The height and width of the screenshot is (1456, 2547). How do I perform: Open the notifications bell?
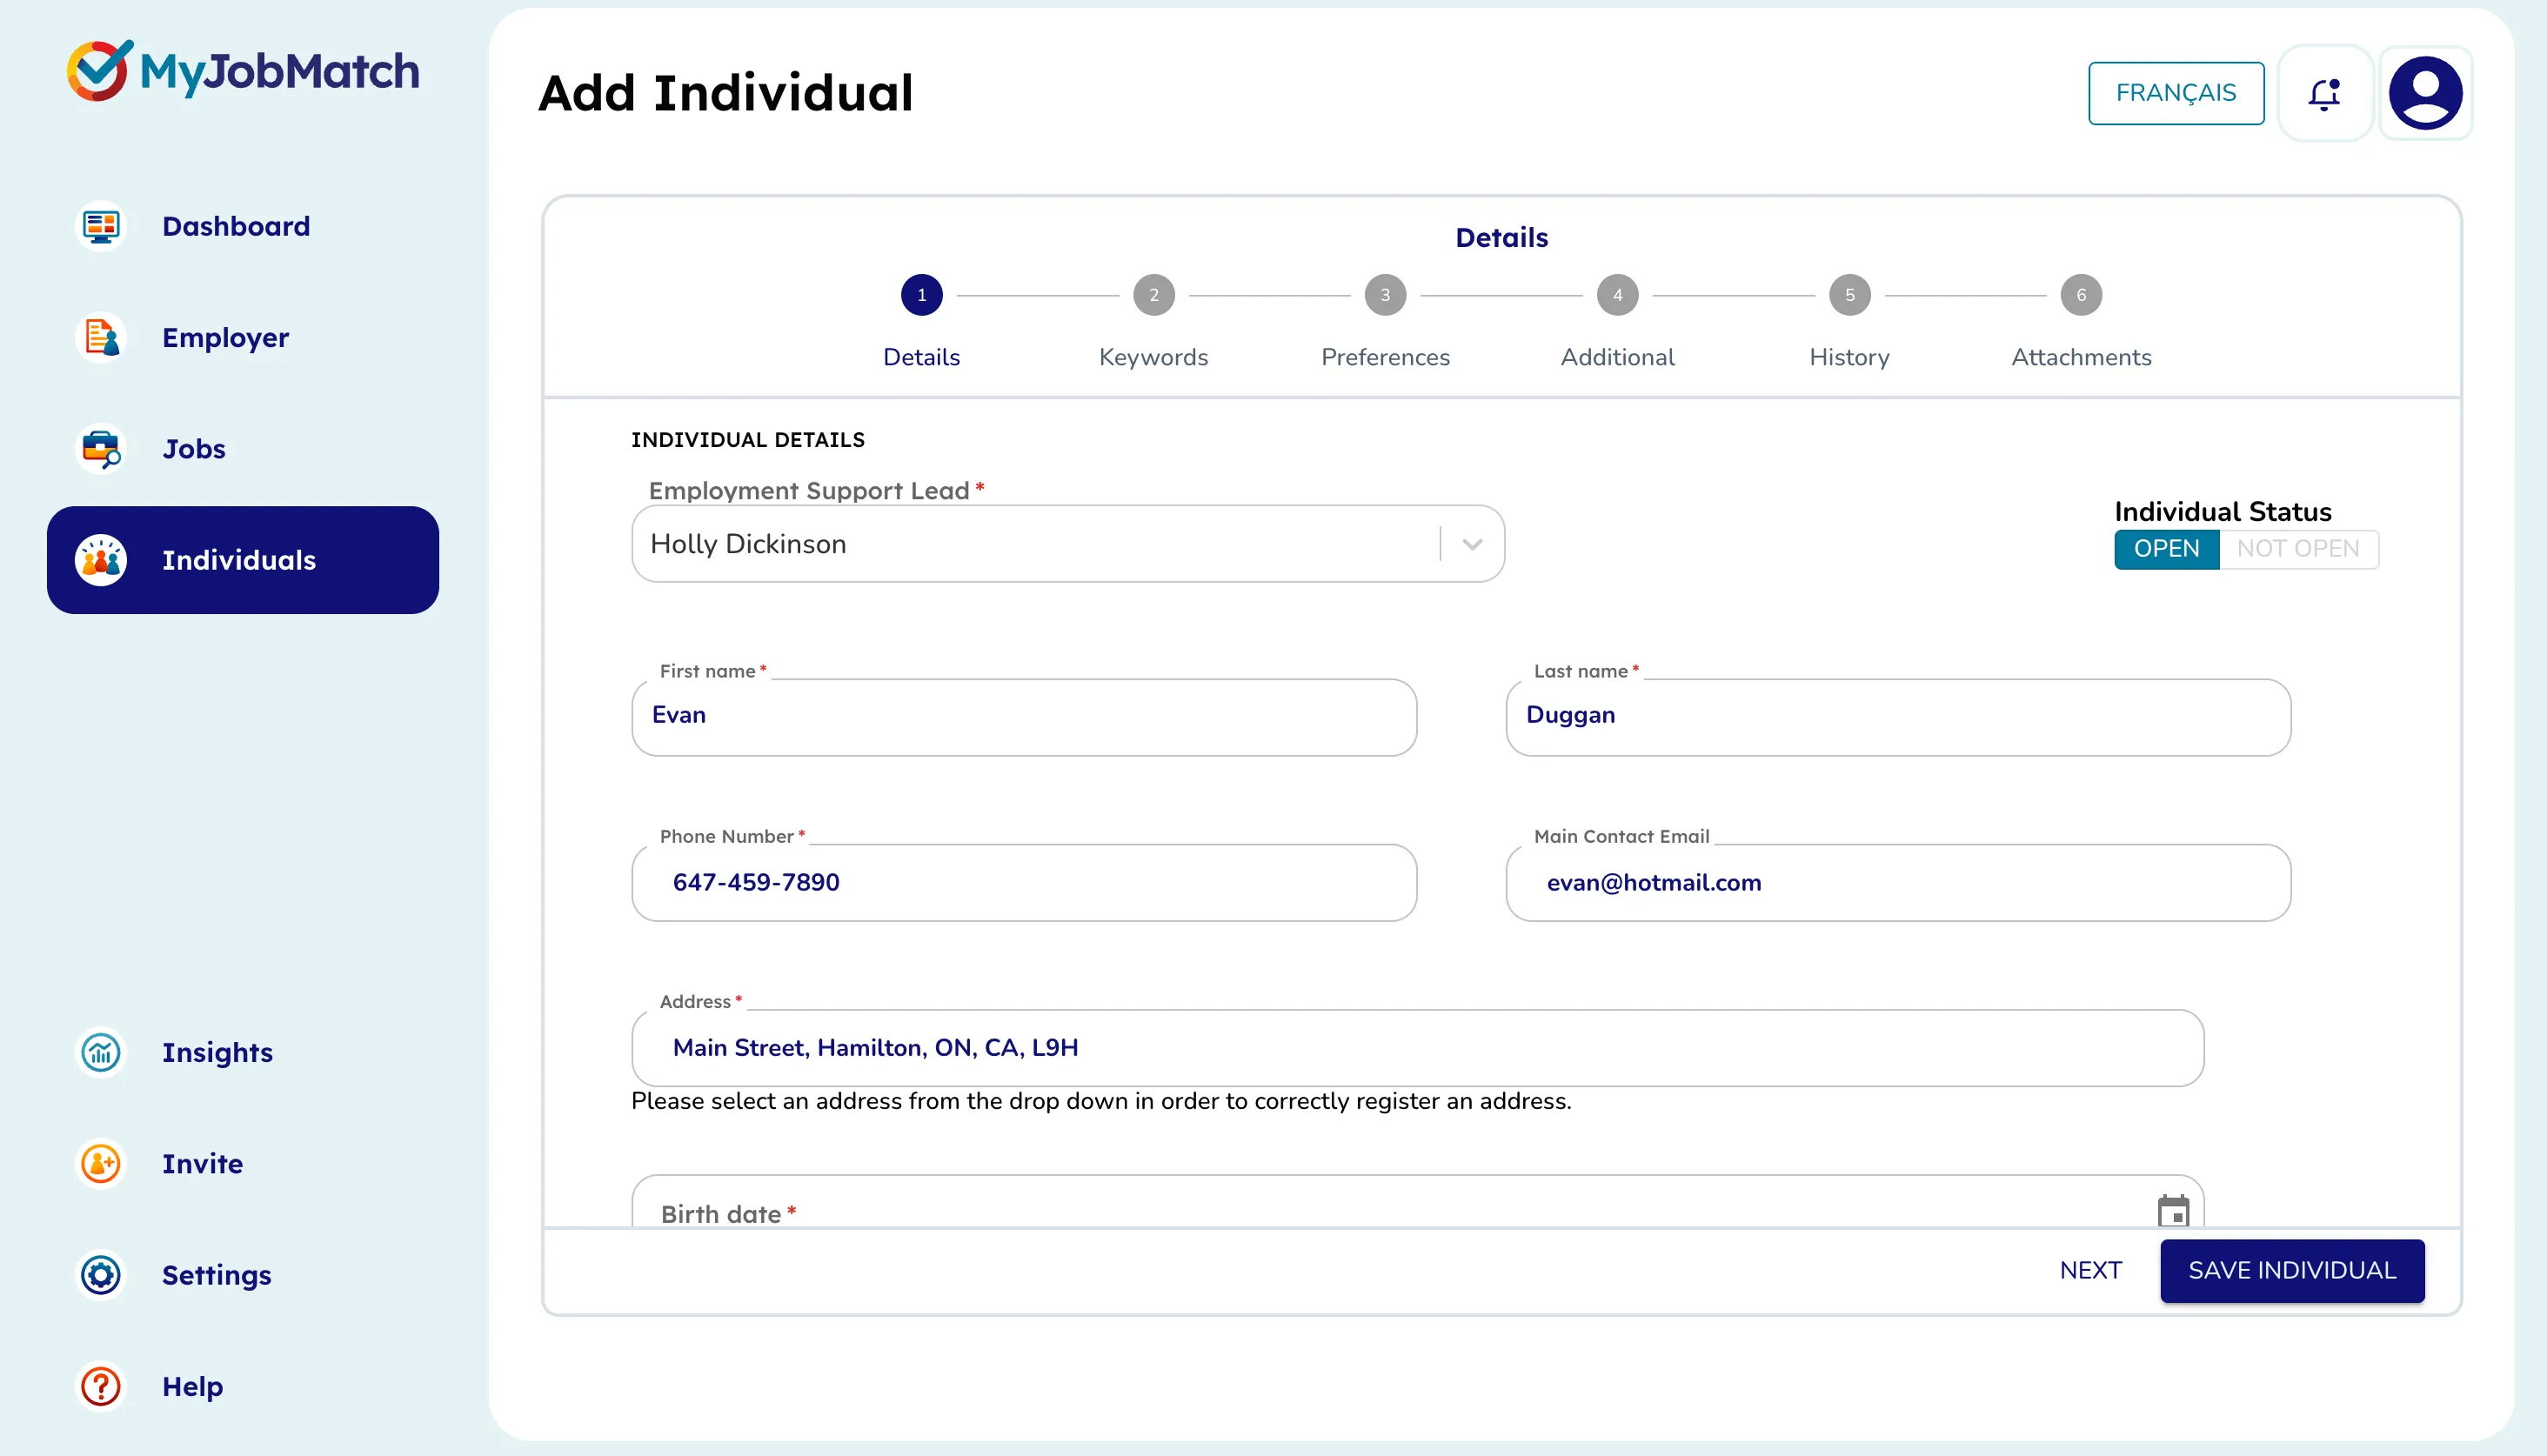pos(2325,93)
